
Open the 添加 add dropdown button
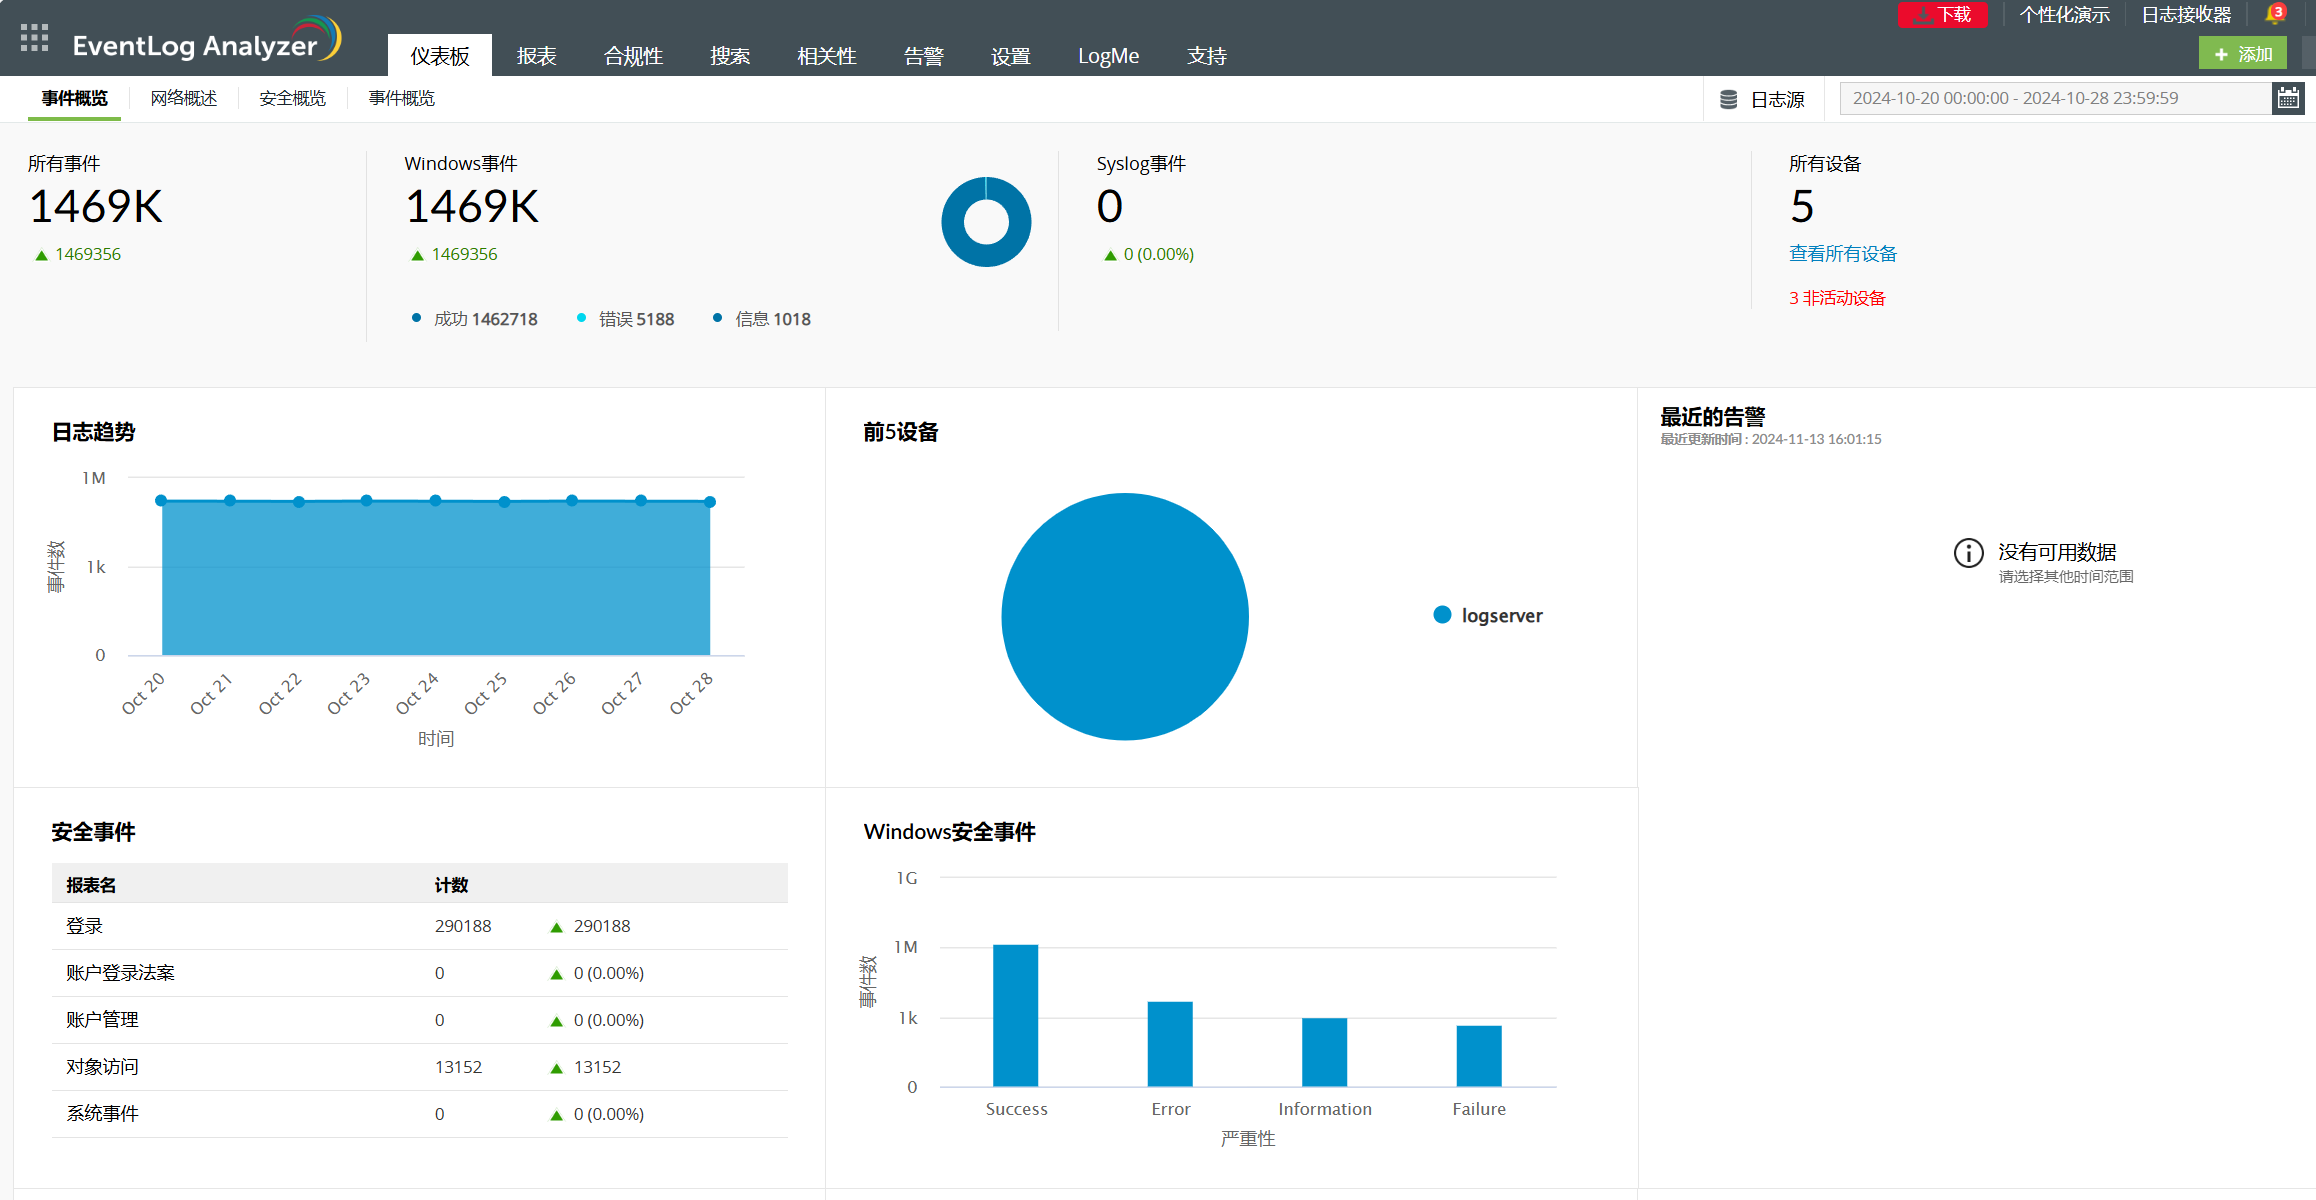2243,54
